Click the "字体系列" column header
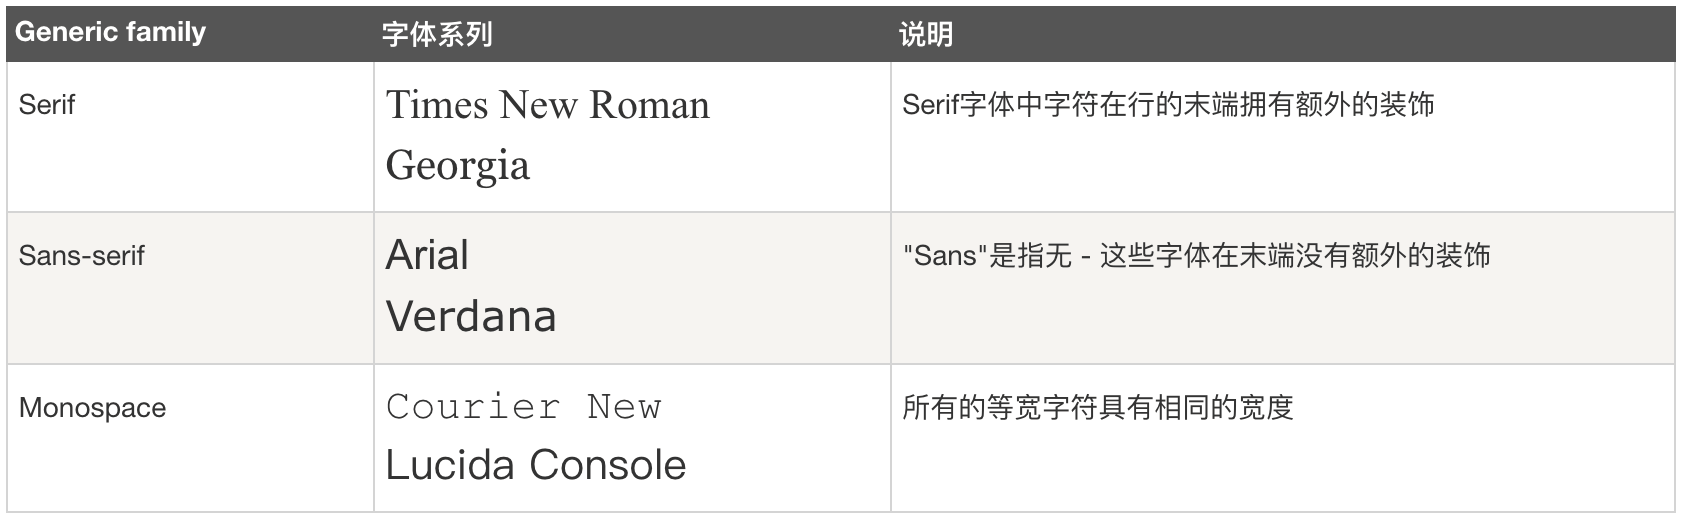This screenshot has width=1684, height=520. (437, 35)
